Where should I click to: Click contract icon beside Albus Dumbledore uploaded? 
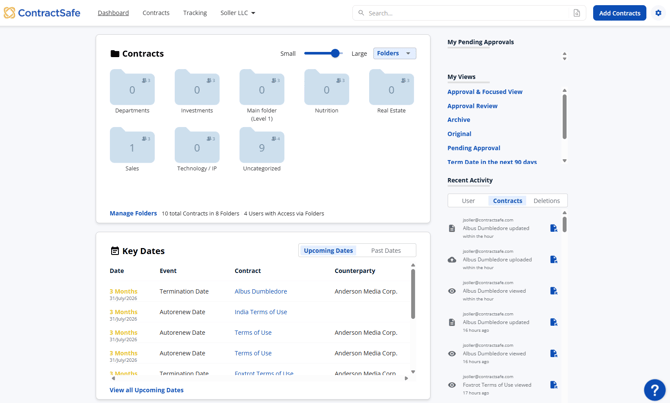554,260
